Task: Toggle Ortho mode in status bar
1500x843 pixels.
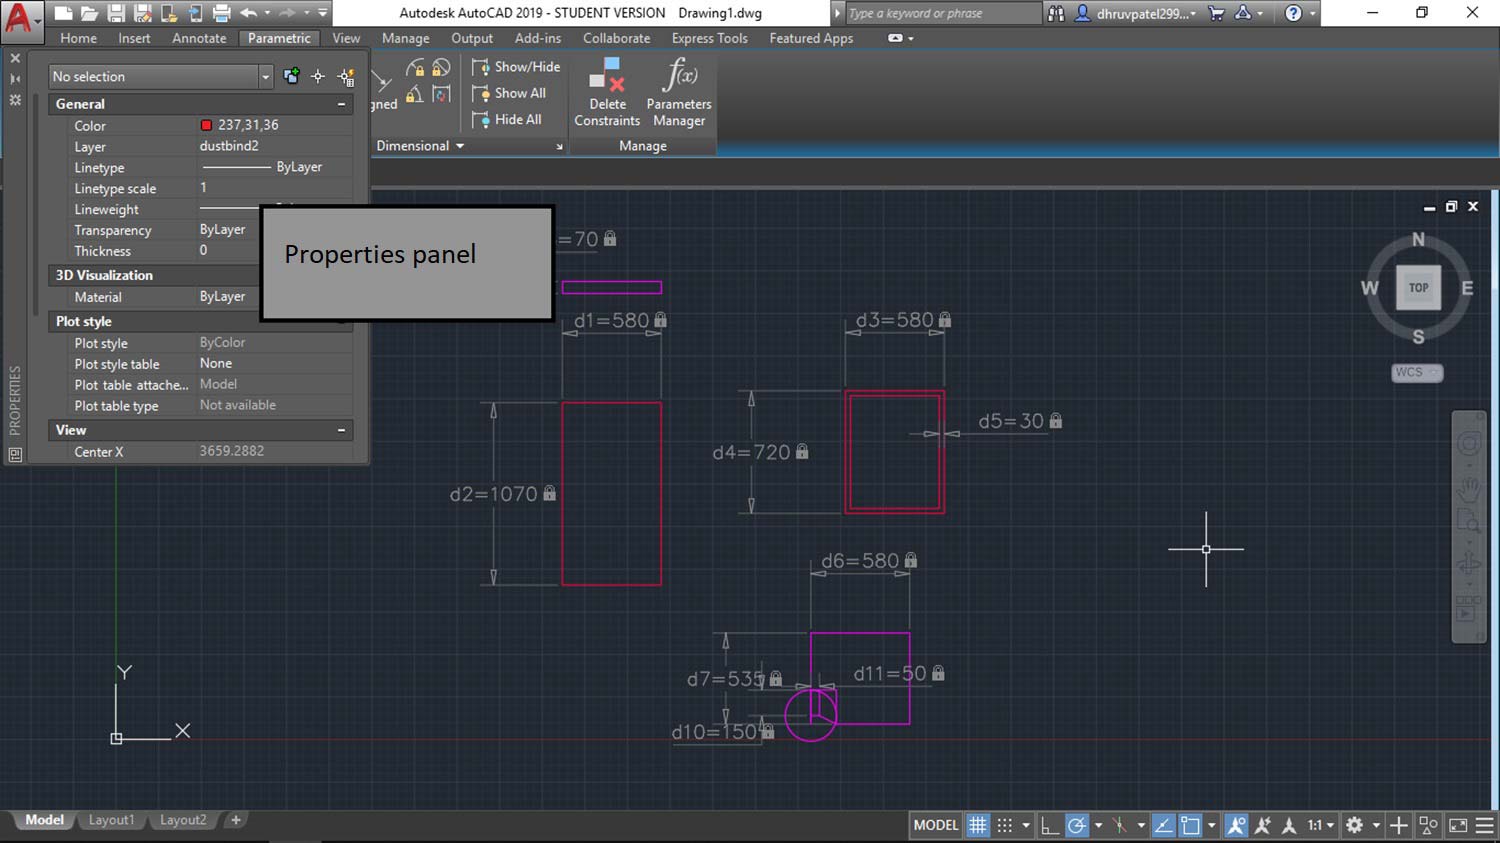Action: tap(1049, 825)
